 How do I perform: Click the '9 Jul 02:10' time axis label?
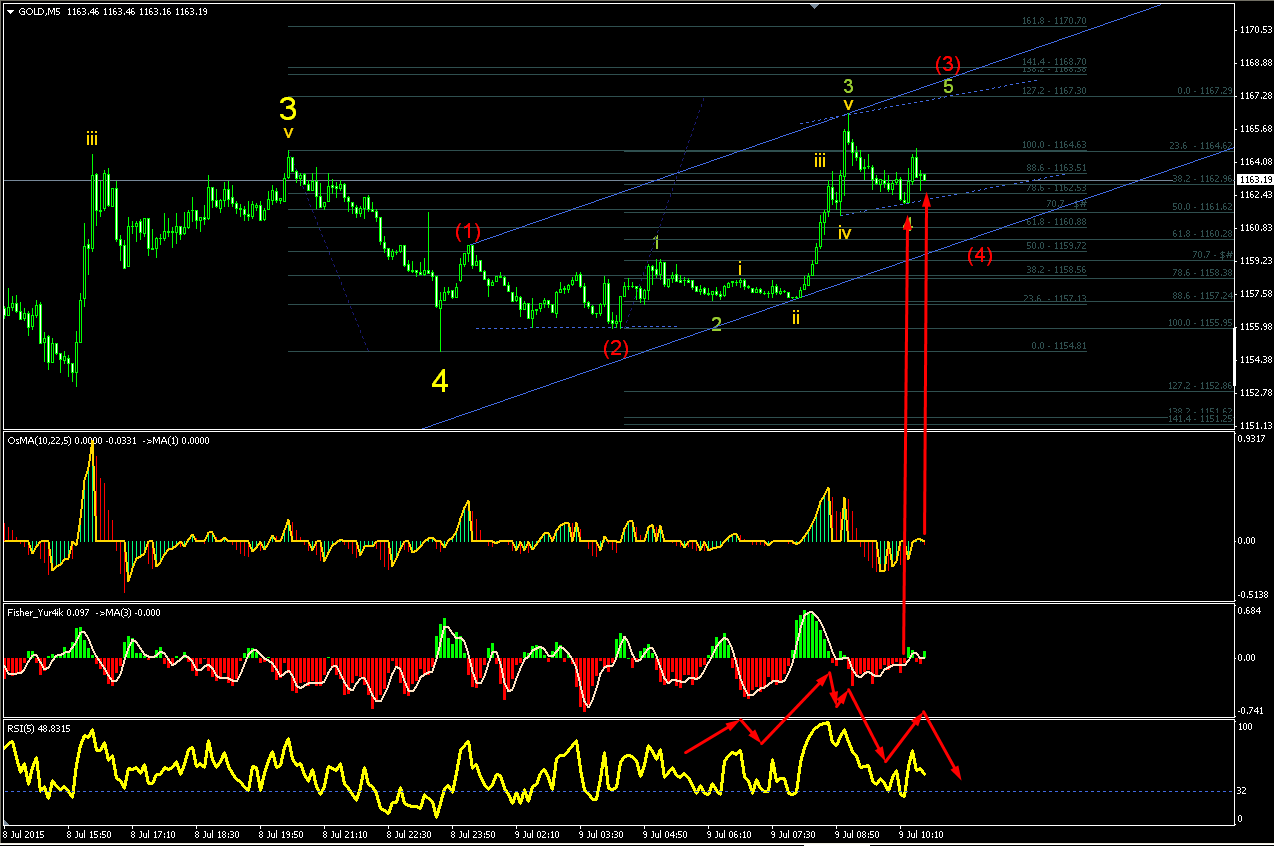point(536,833)
